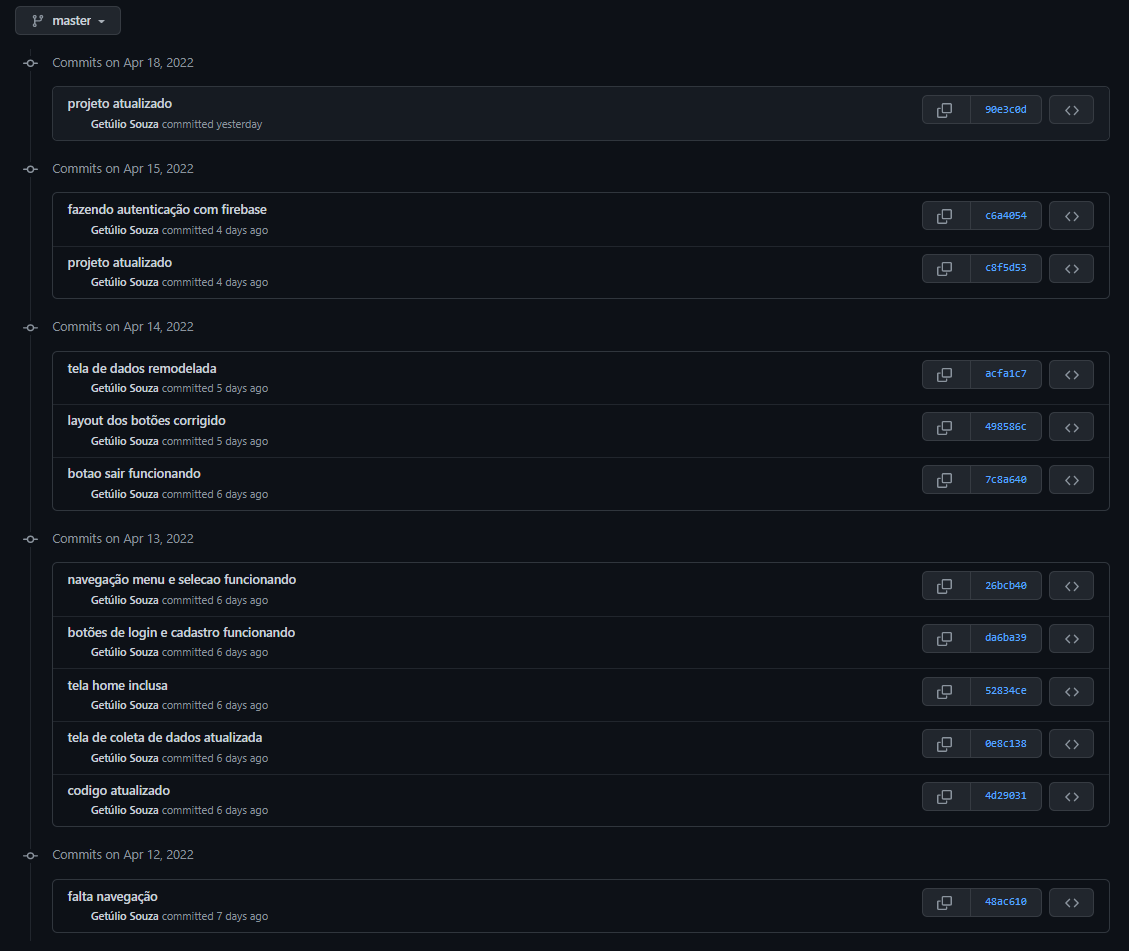Open the 'tela home inclusa' commit
Screen dimensions: 1129x951
pyautogui.click(x=117, y=685)
